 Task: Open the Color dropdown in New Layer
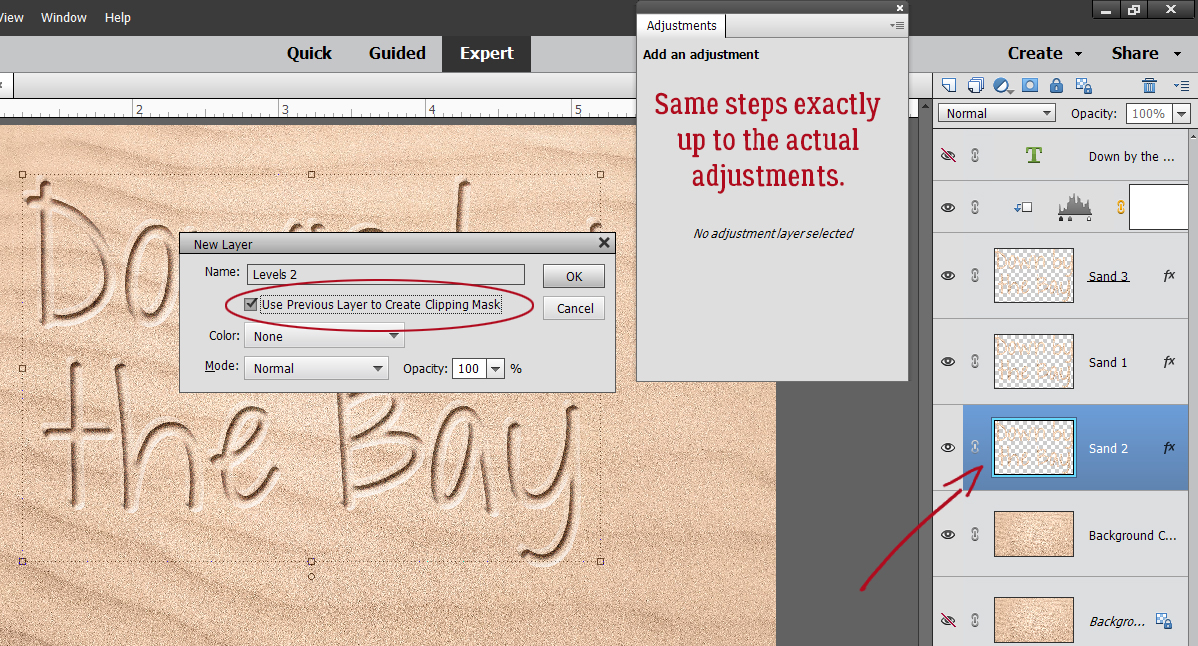324,336
